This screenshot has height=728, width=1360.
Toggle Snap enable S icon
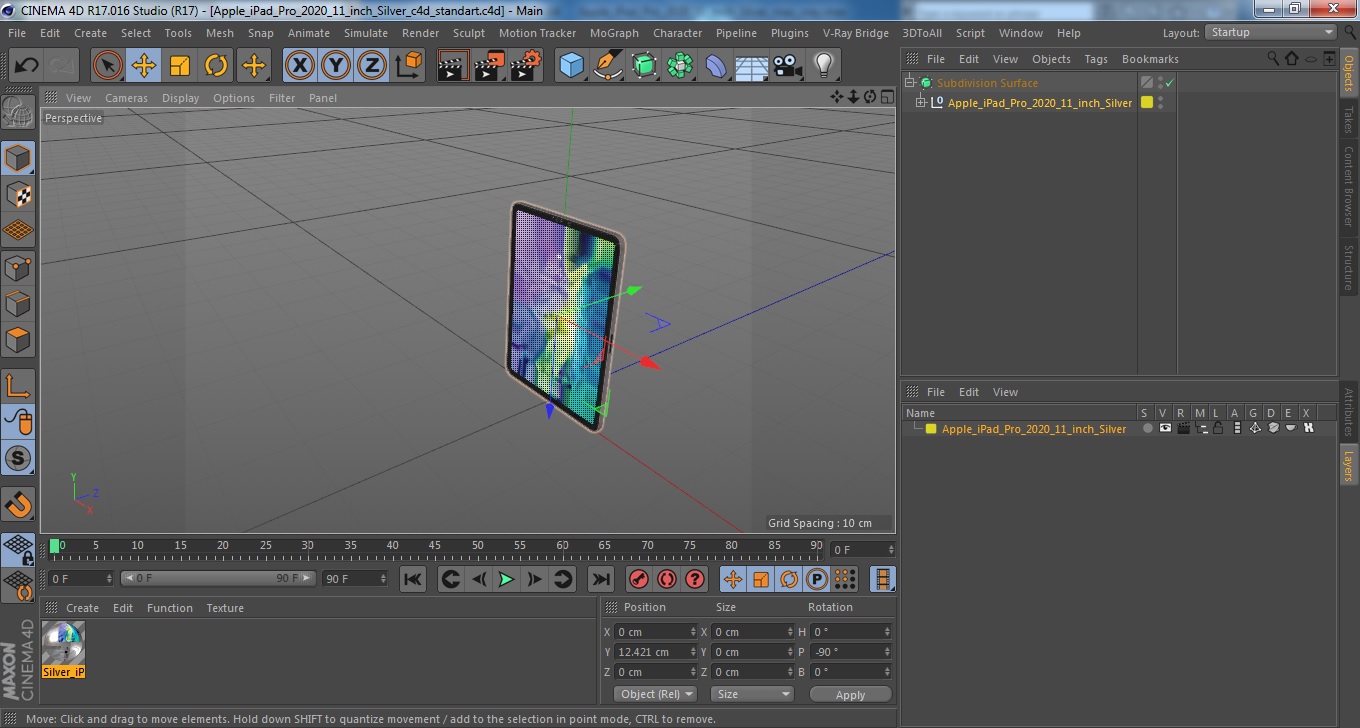tap(18, 458)
